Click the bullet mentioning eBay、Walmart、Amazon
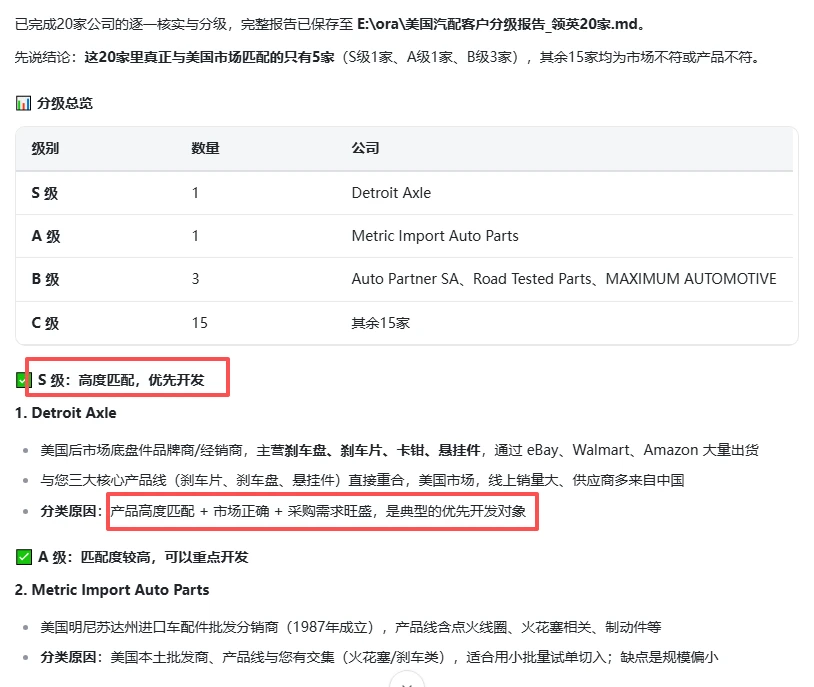814x687 pixels. tap(399, 450)
